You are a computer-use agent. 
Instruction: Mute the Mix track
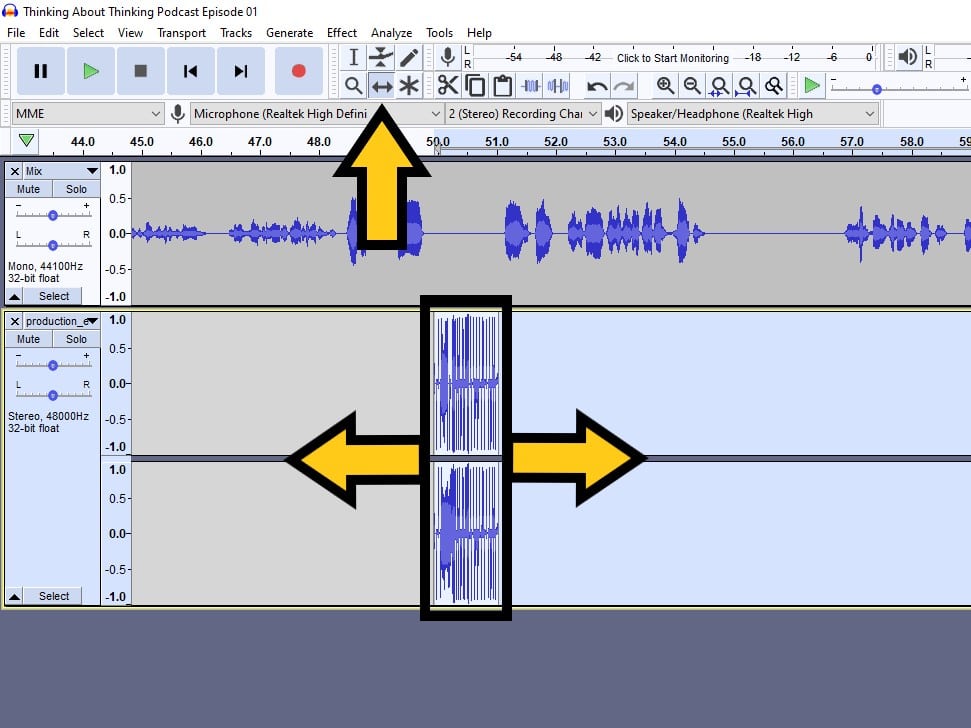click(x=28, y=189)
